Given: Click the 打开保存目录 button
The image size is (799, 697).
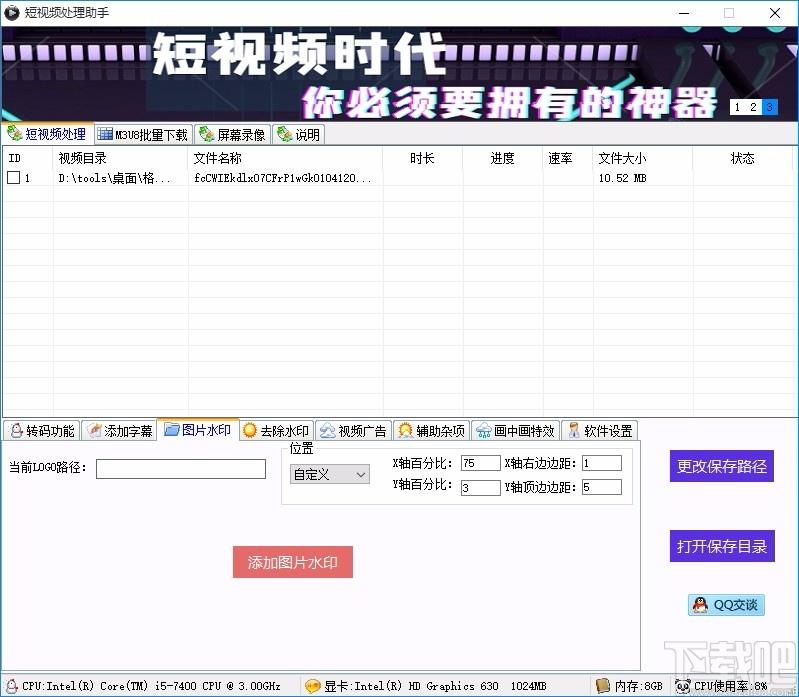Looking at the screenshot, I should [722, 546].
